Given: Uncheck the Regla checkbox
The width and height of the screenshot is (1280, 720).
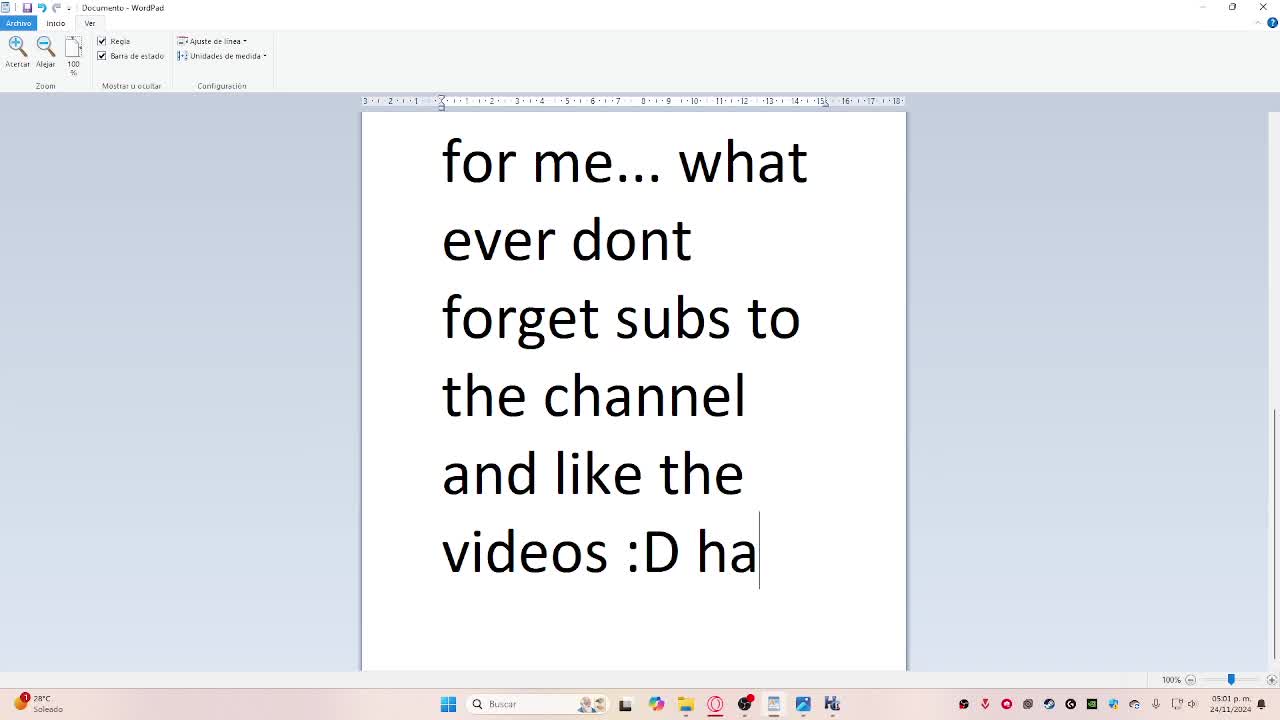Looking at the screenshot, I should [x=102, y=41].
